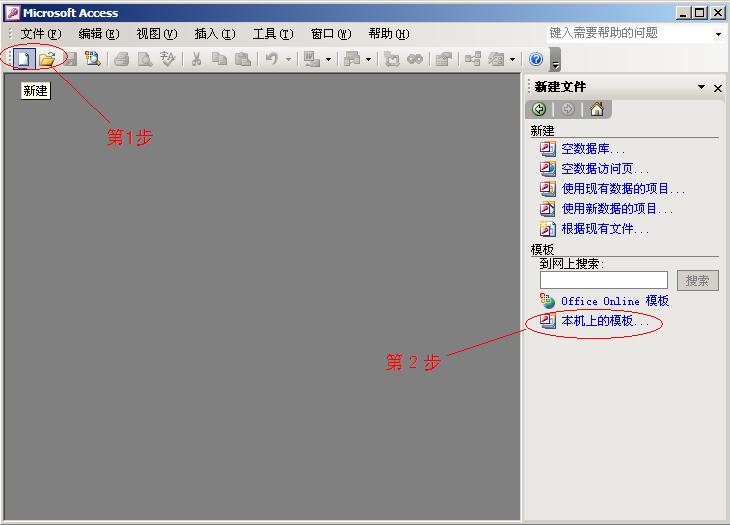Click the task pane Forward arrow
730x525 pixels.
tap(567, 109)
